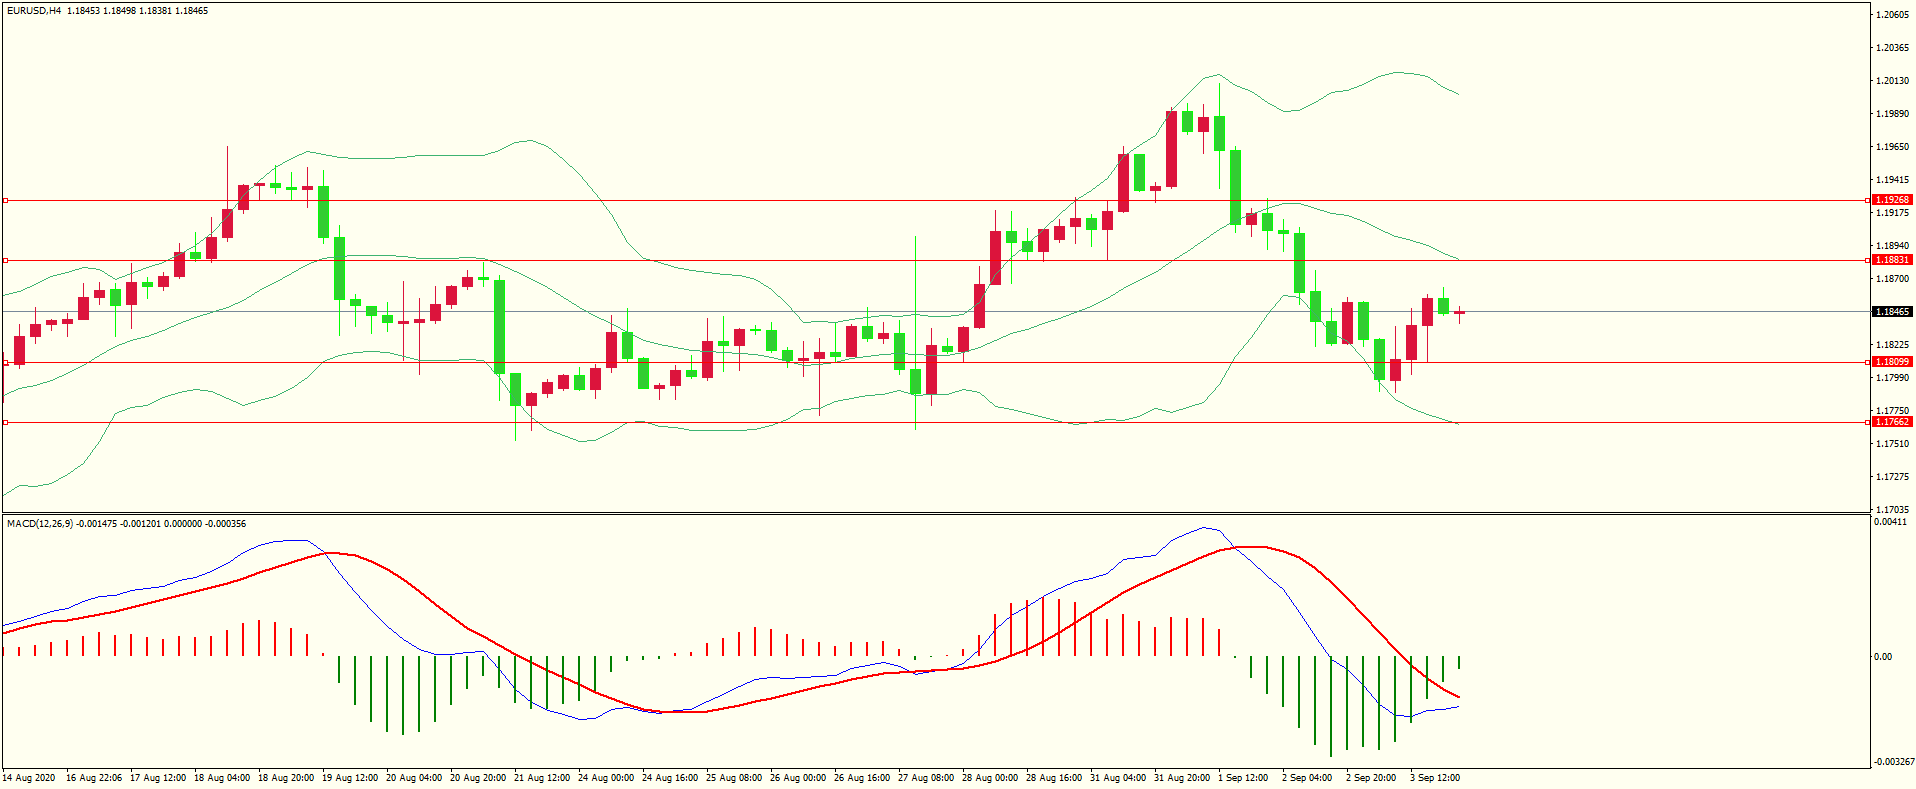
Task: Click the 21 Aug 12:00 time label
Action: coord(542,778)
